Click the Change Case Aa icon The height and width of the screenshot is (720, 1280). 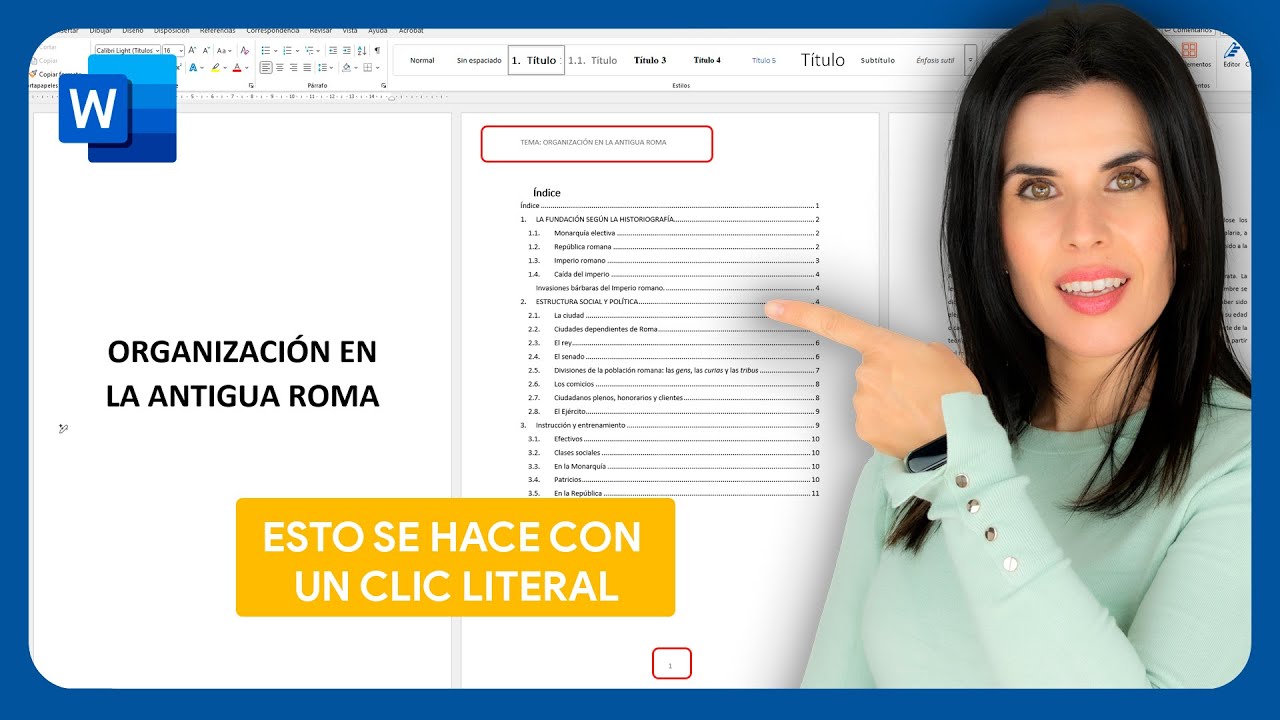coord(223,50)
